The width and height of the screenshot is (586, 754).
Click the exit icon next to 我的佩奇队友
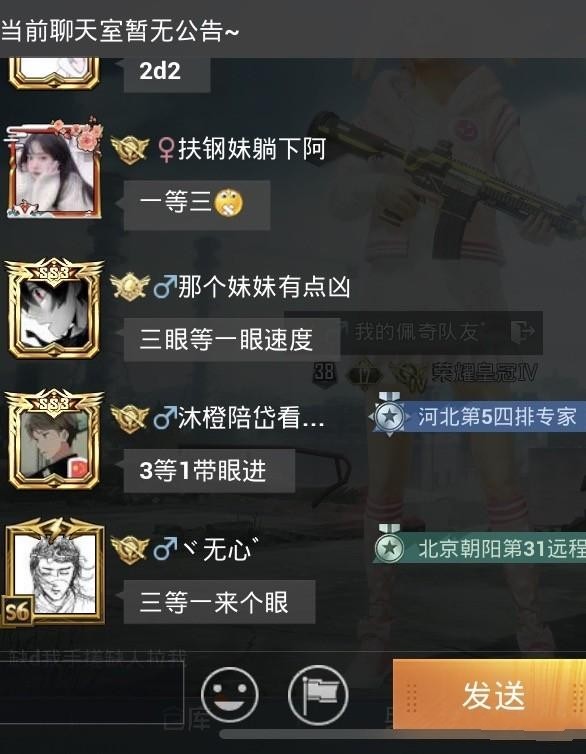pyautogui.click(x=522, y=332)
